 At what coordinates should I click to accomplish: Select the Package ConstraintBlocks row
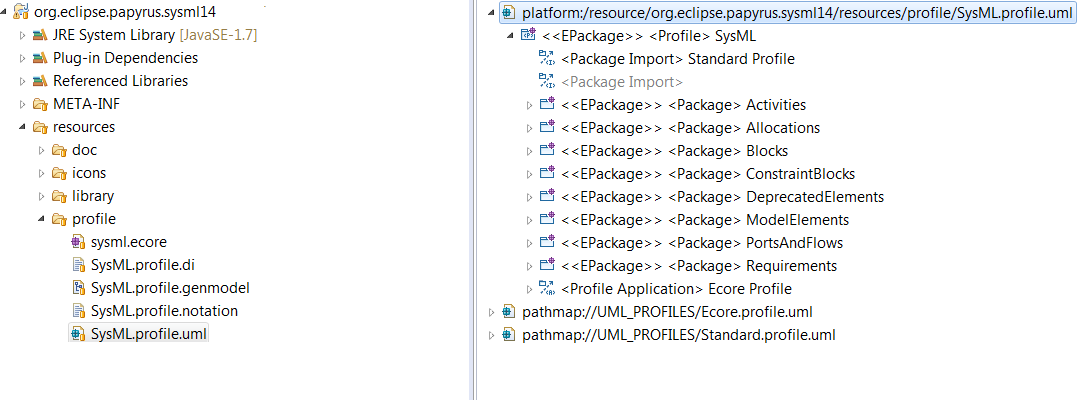pos(708,174)
